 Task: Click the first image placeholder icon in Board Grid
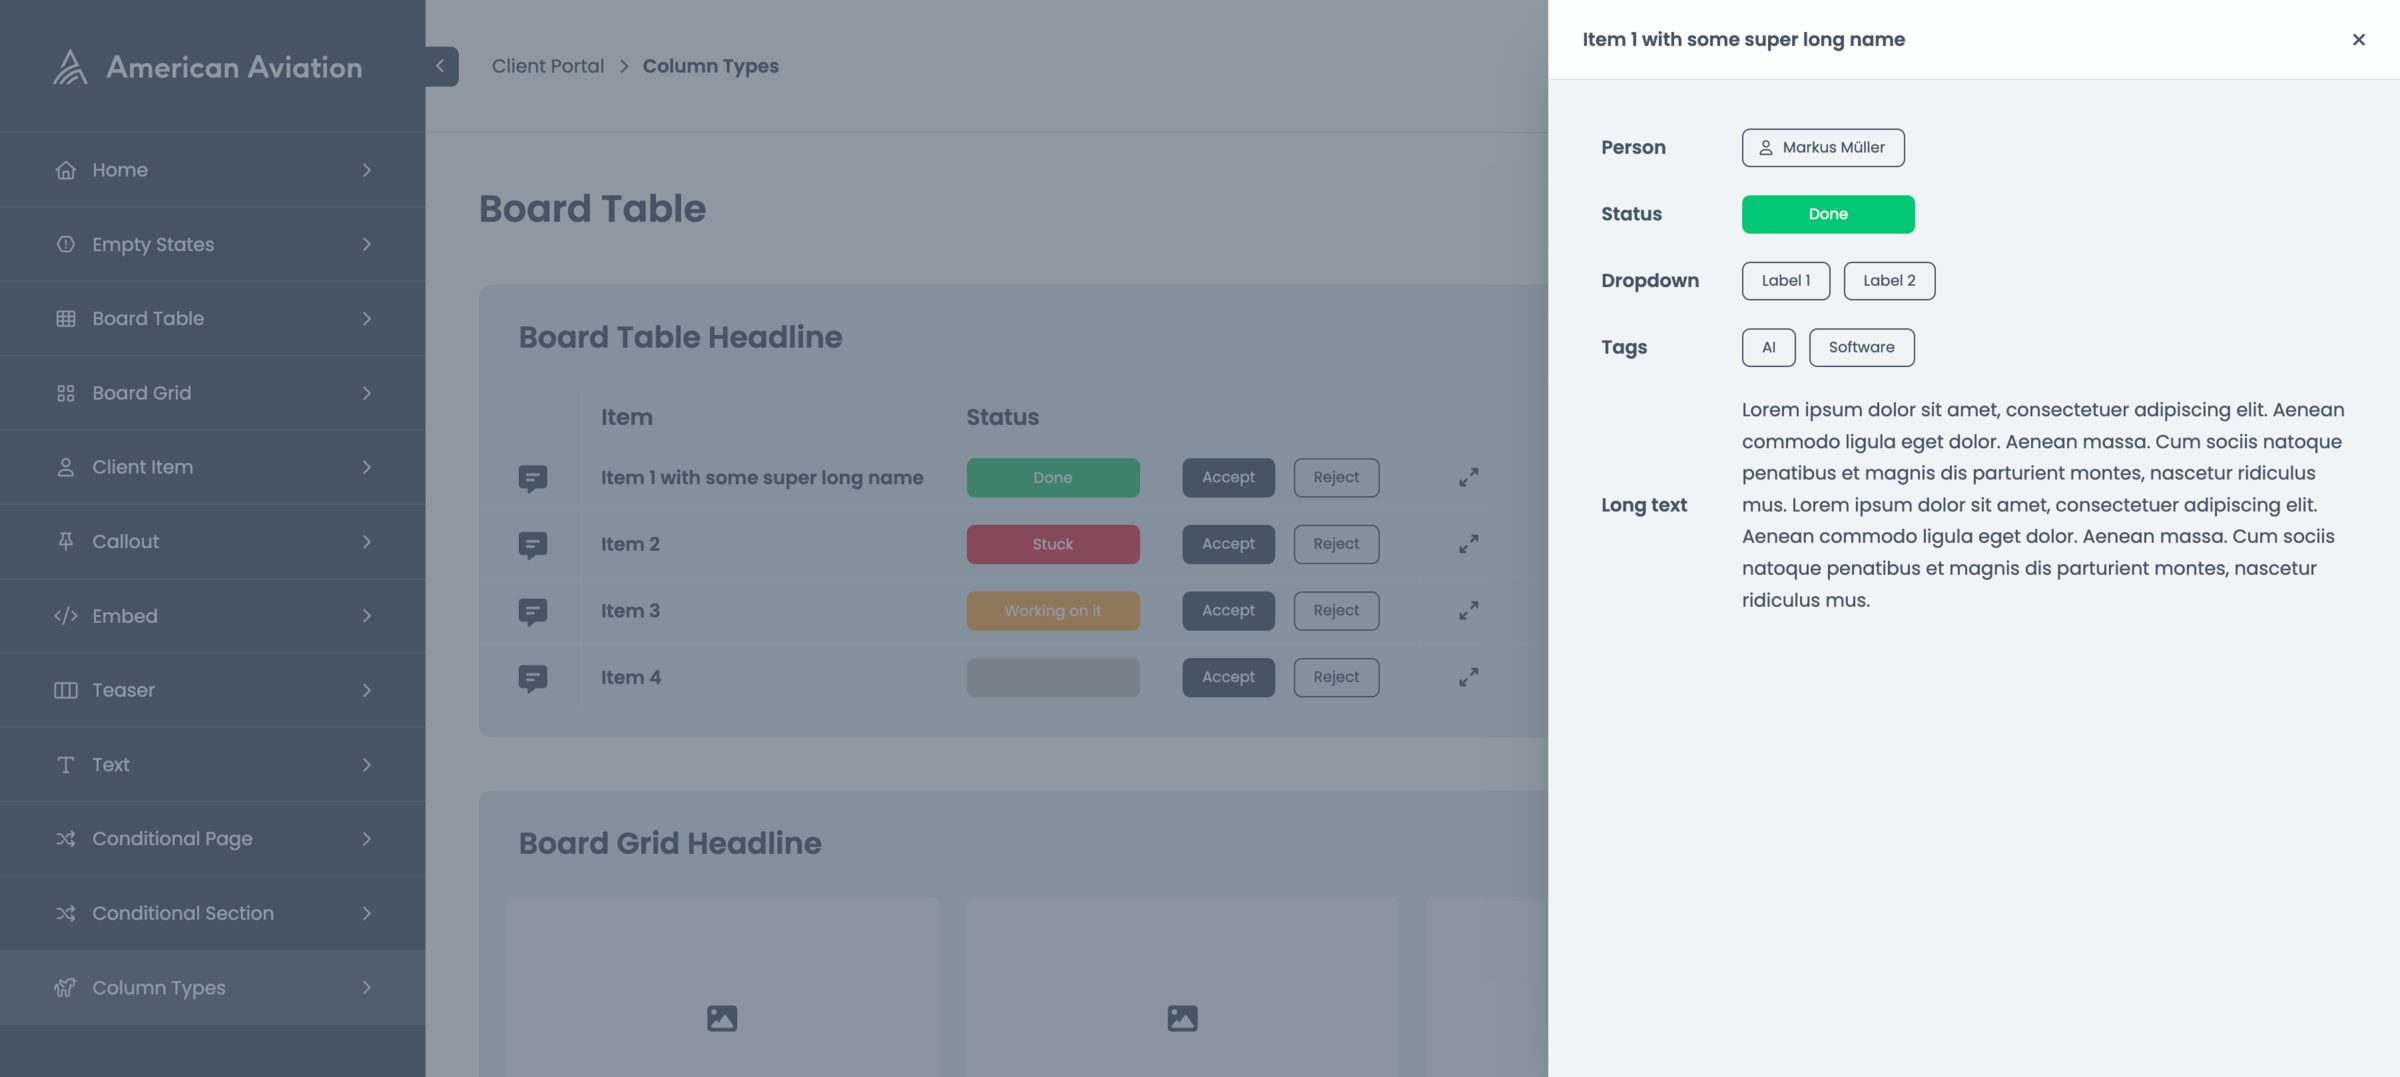coord(721,1018)
